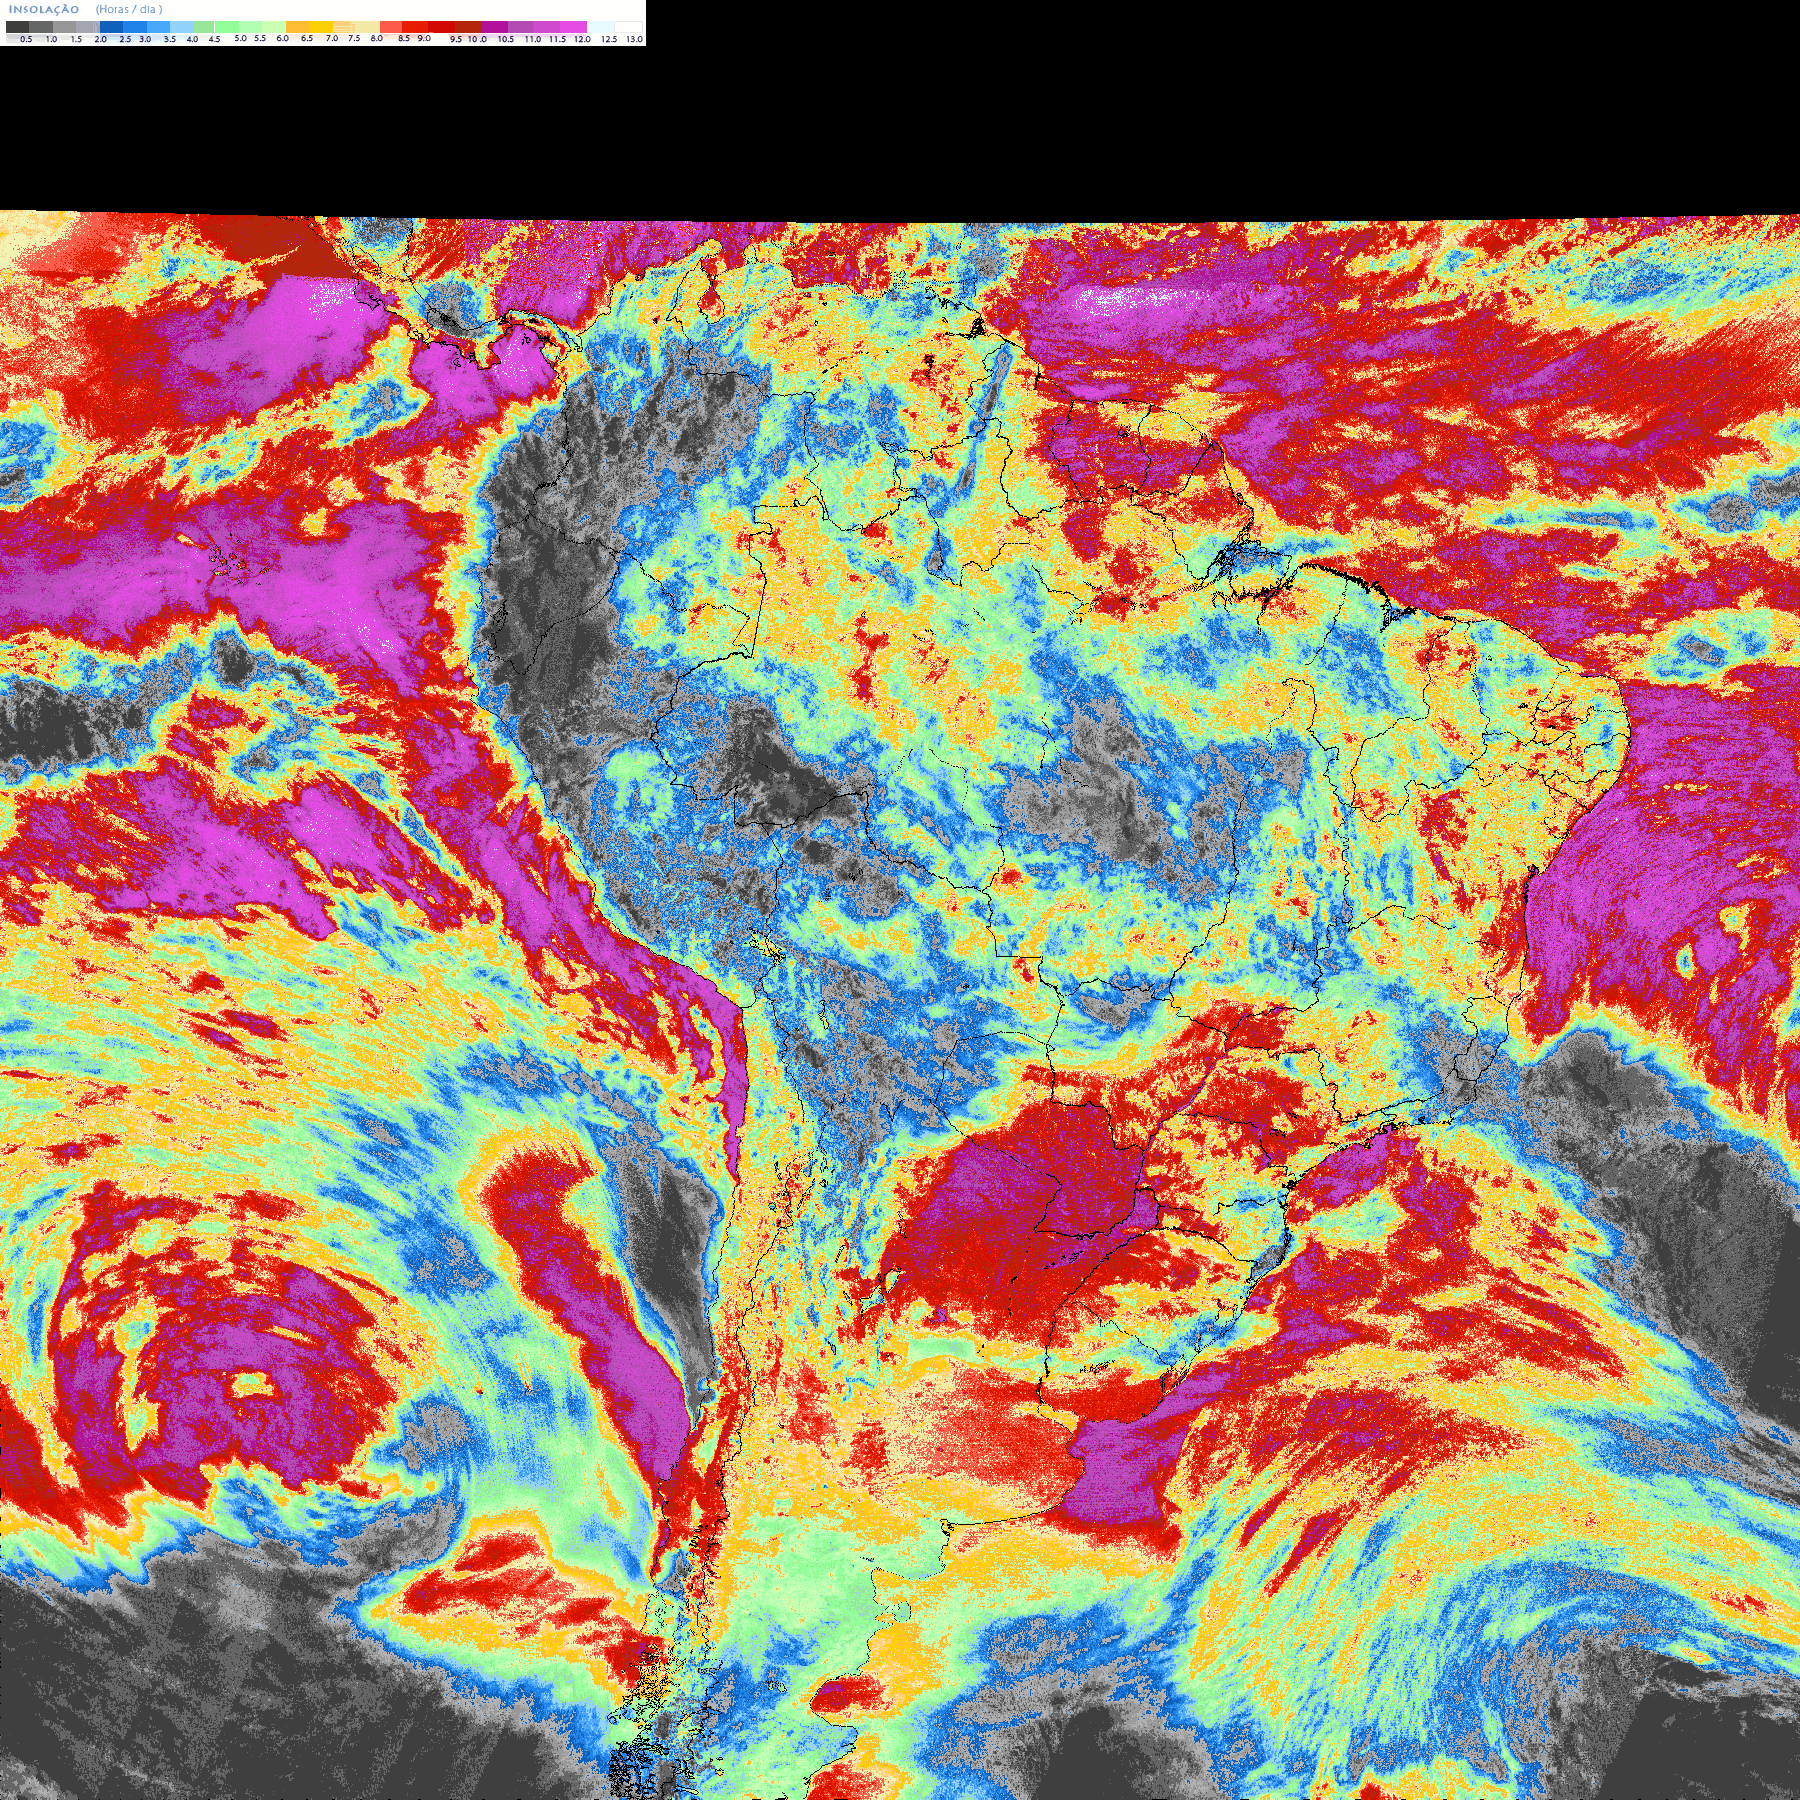Click the 2.5 legend value

(125, 39)
